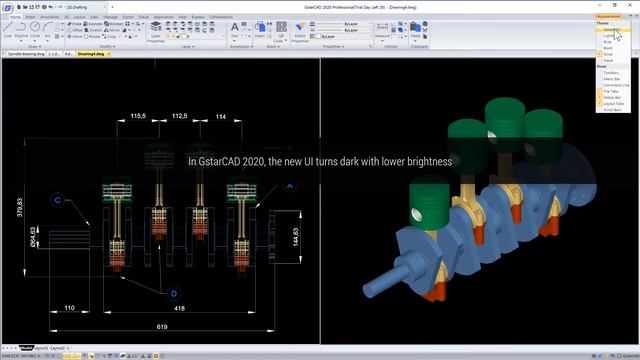
Task: Switch to the Insert ribbon tab
Action: click(30, 17)
